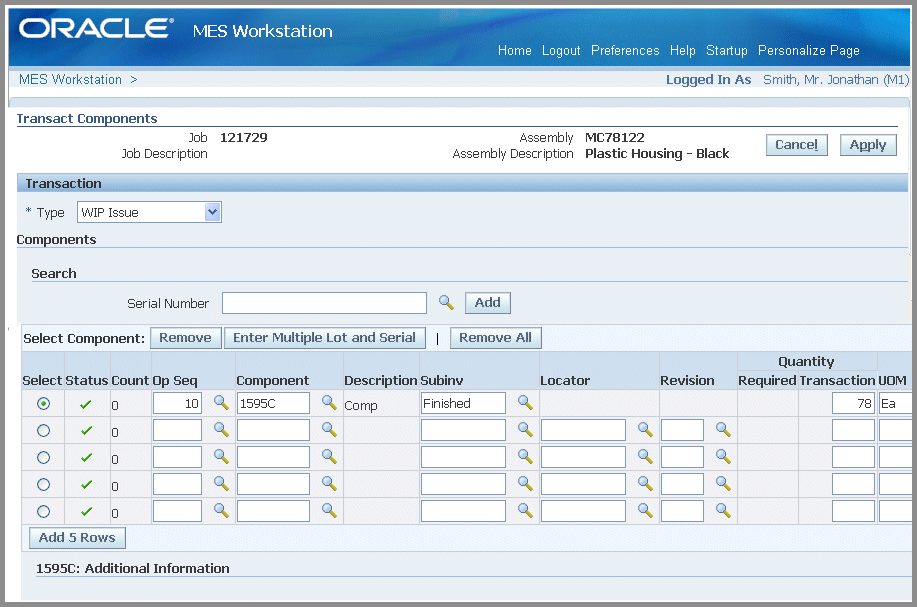917x607 pixels.
Task: Open Revision lookup in second row
Action: [x=723, y=429]
